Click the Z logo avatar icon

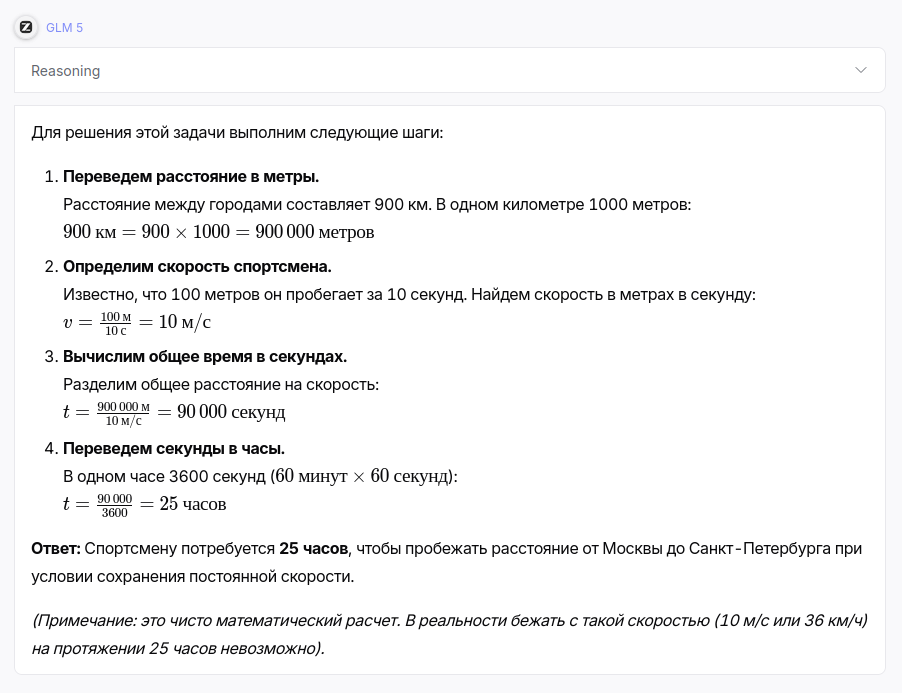point(26,27)
